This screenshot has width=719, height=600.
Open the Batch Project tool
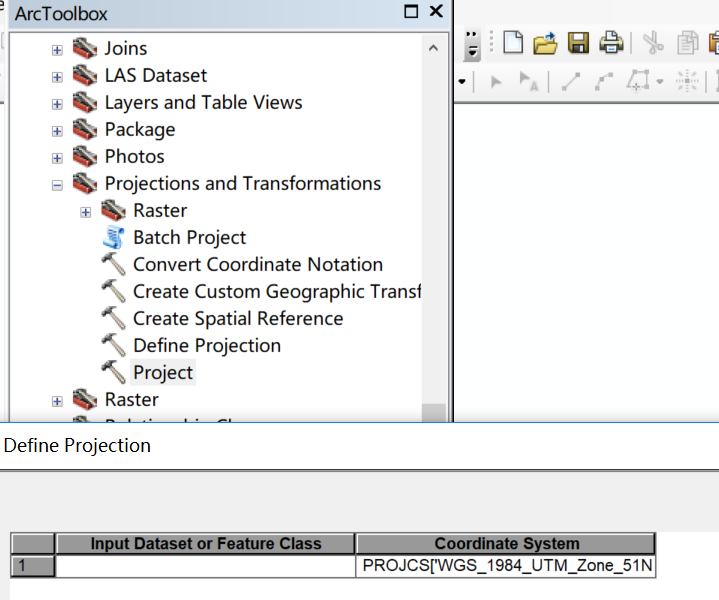(x=189, y=238)
